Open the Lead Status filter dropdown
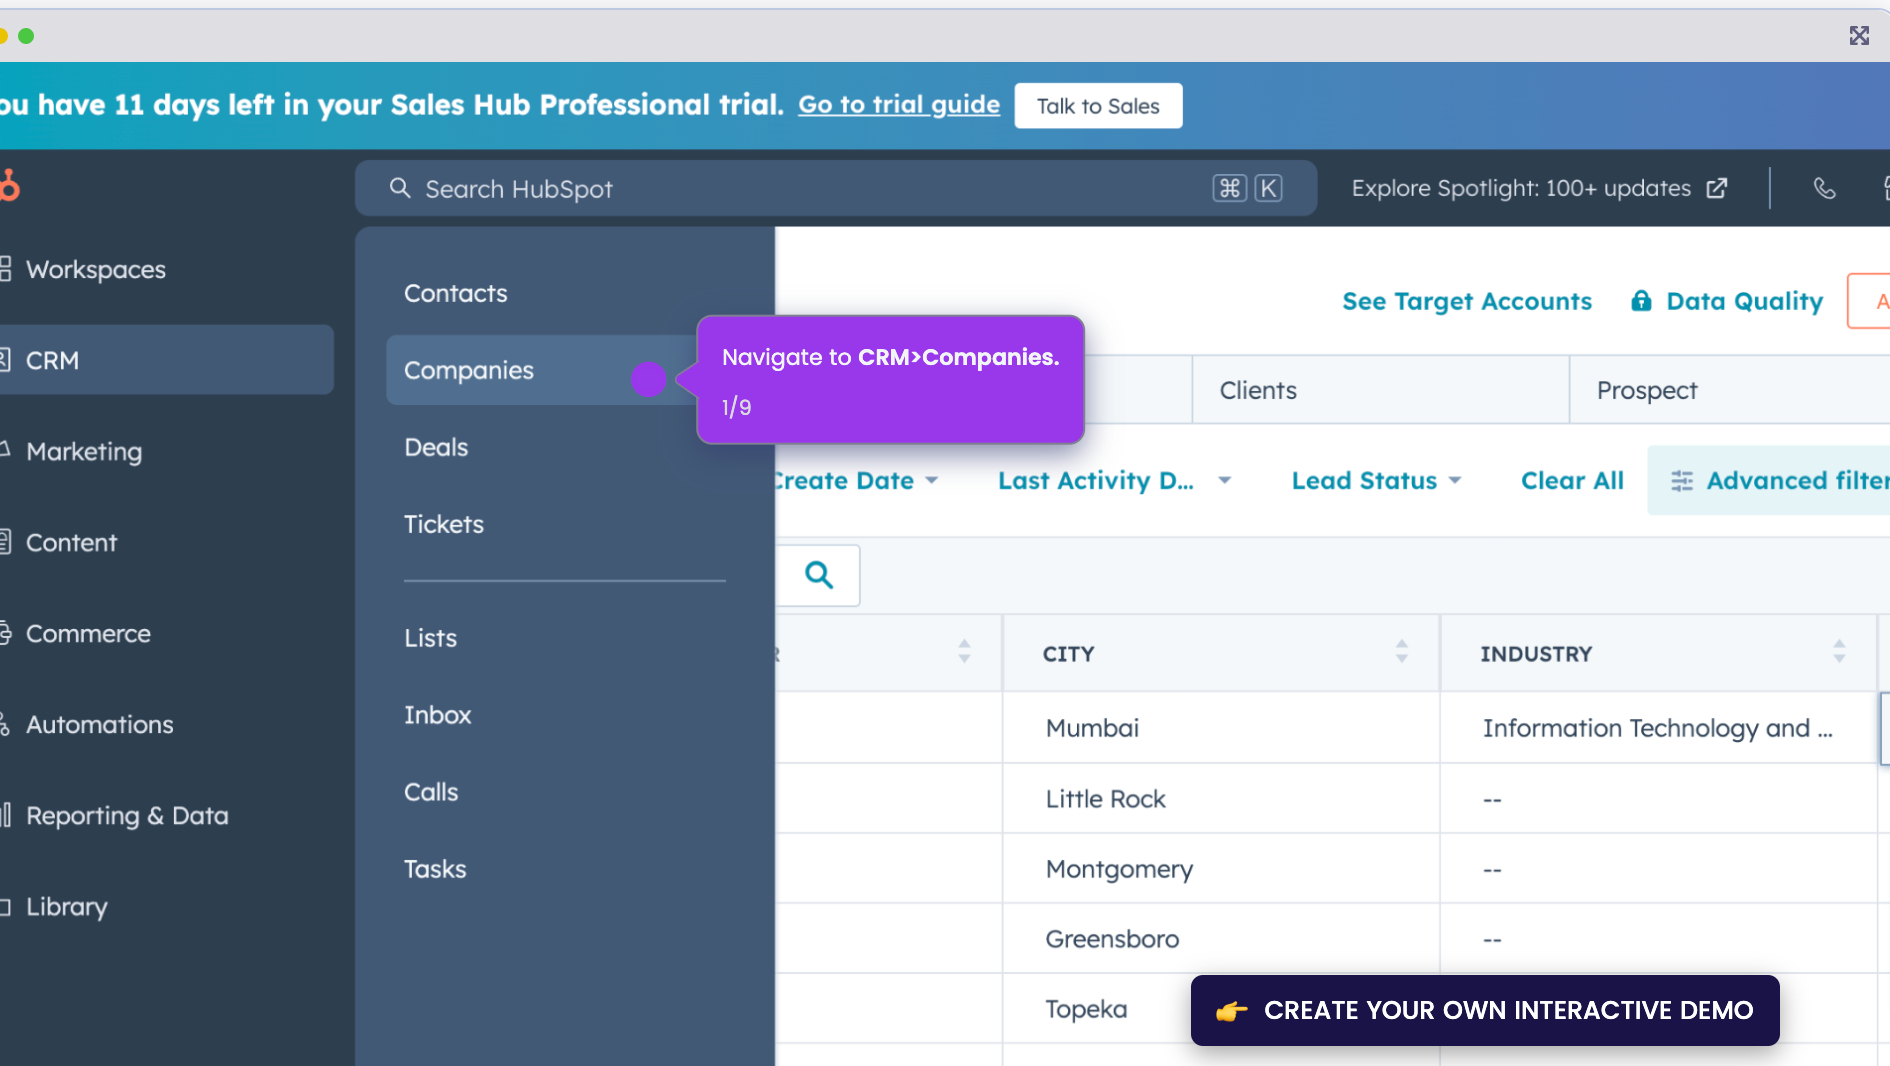The width and height of the screenshot is (1890, 1066). (1377, 480)
